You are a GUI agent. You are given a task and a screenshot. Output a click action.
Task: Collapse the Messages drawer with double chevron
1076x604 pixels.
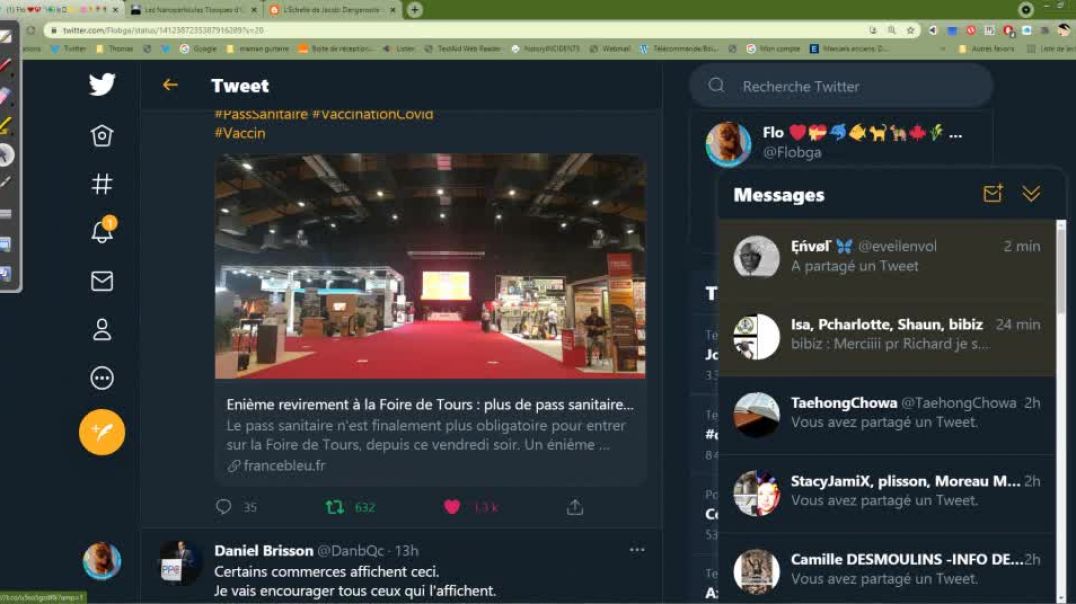point(1031,194)
